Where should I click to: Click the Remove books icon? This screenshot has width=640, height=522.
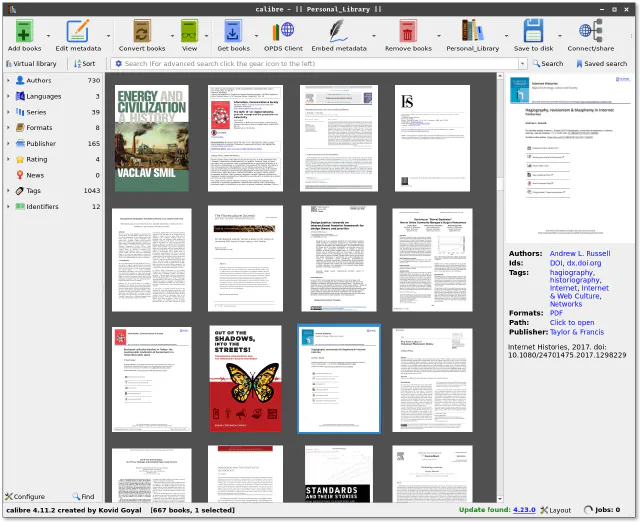[408, 31]
